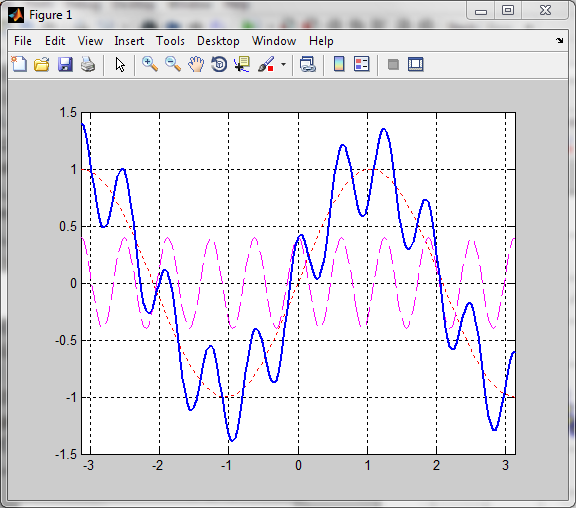Open the Desktop menu

pos(218,41)
